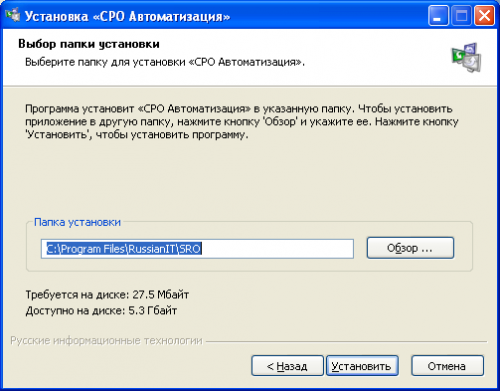
Task: Click the 'Выбор папки установки' heading
Action: click(x=89, y=44)
